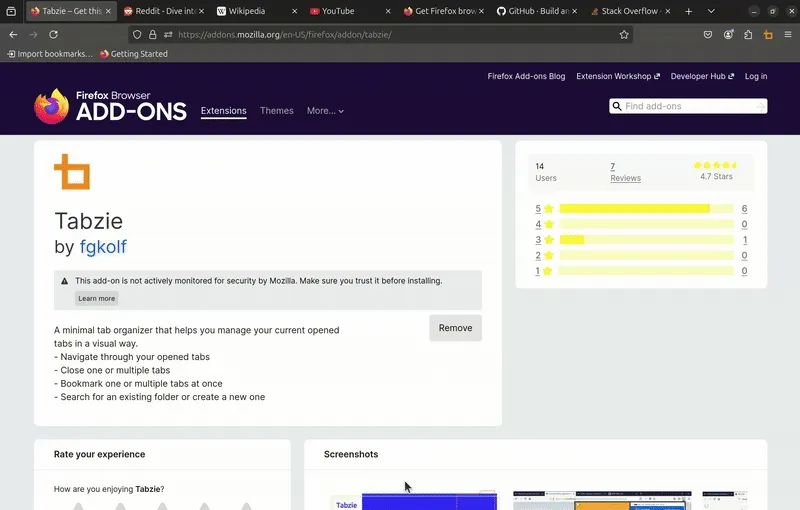Click the 5-star review count 6
Viewport: 800px width, 510px height.
point(744,209)
